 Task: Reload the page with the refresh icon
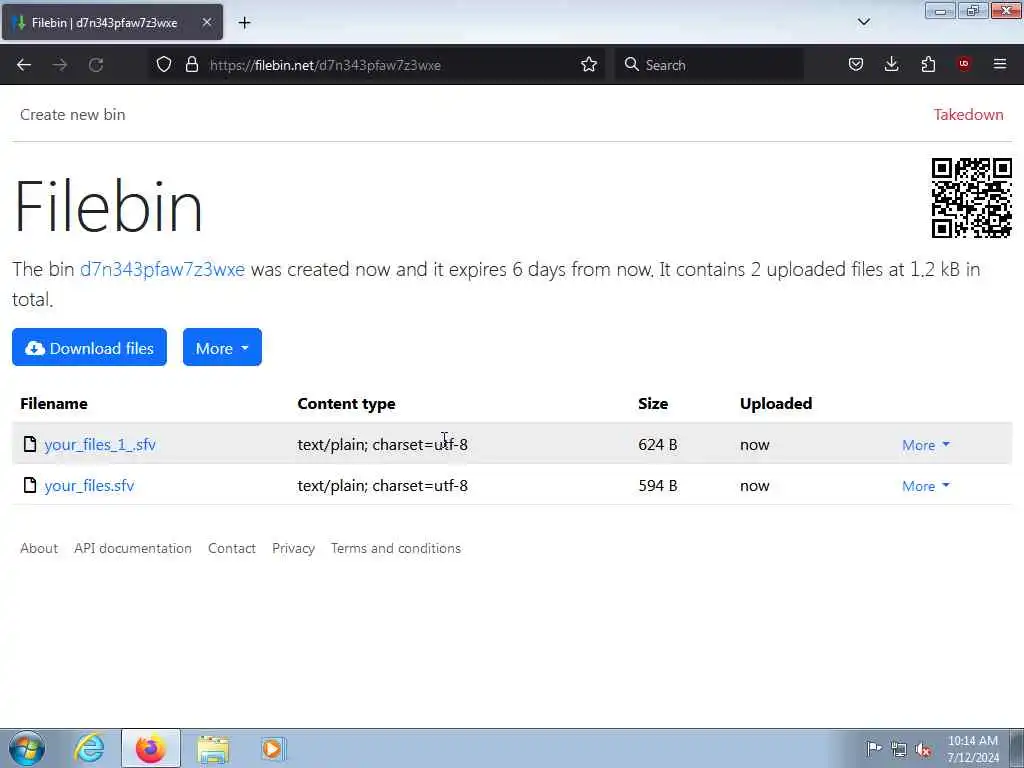(96, 65)
